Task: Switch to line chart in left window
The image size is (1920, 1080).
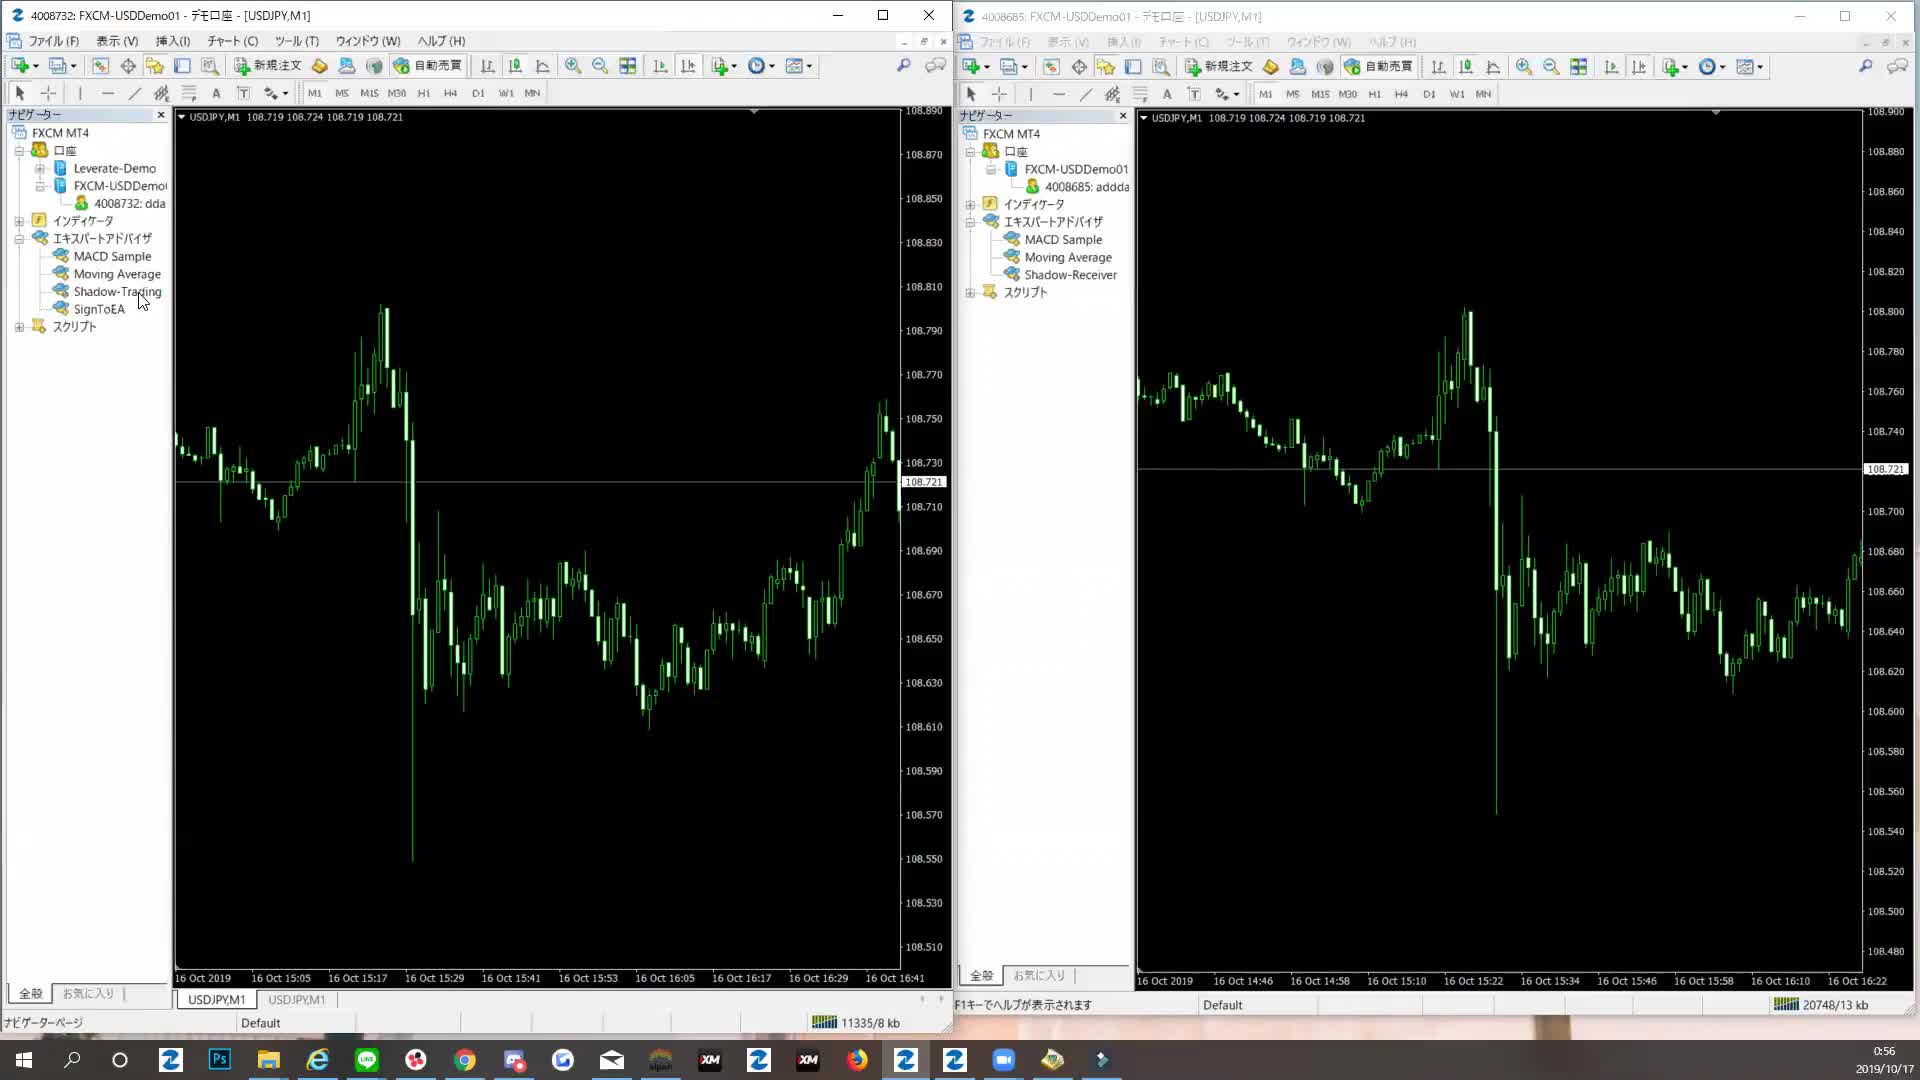Action: pos(543,66)
